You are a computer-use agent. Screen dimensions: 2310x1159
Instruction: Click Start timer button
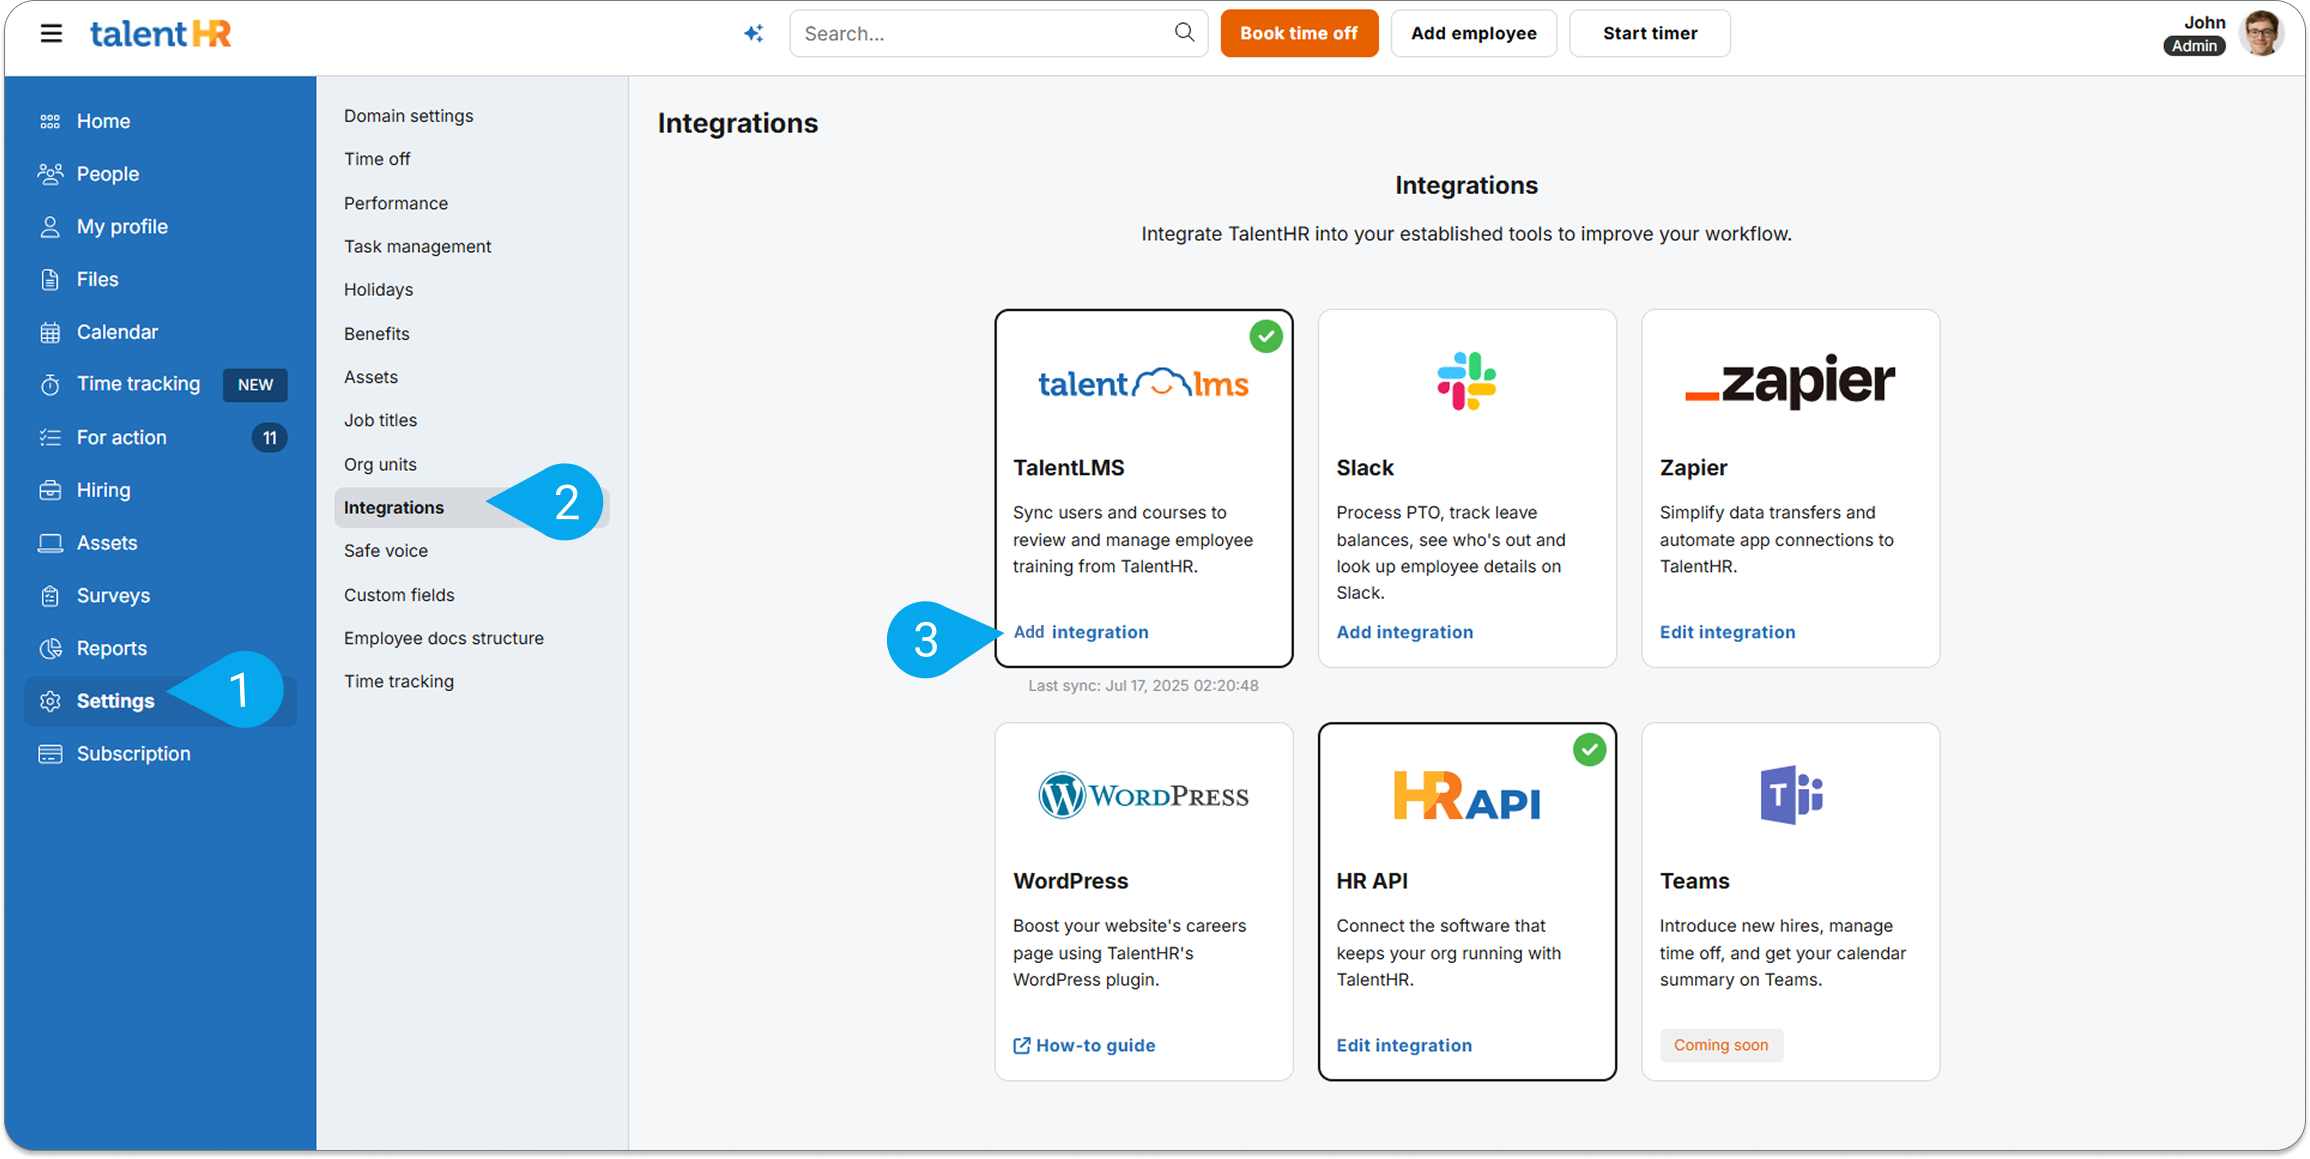[1649, 33]
